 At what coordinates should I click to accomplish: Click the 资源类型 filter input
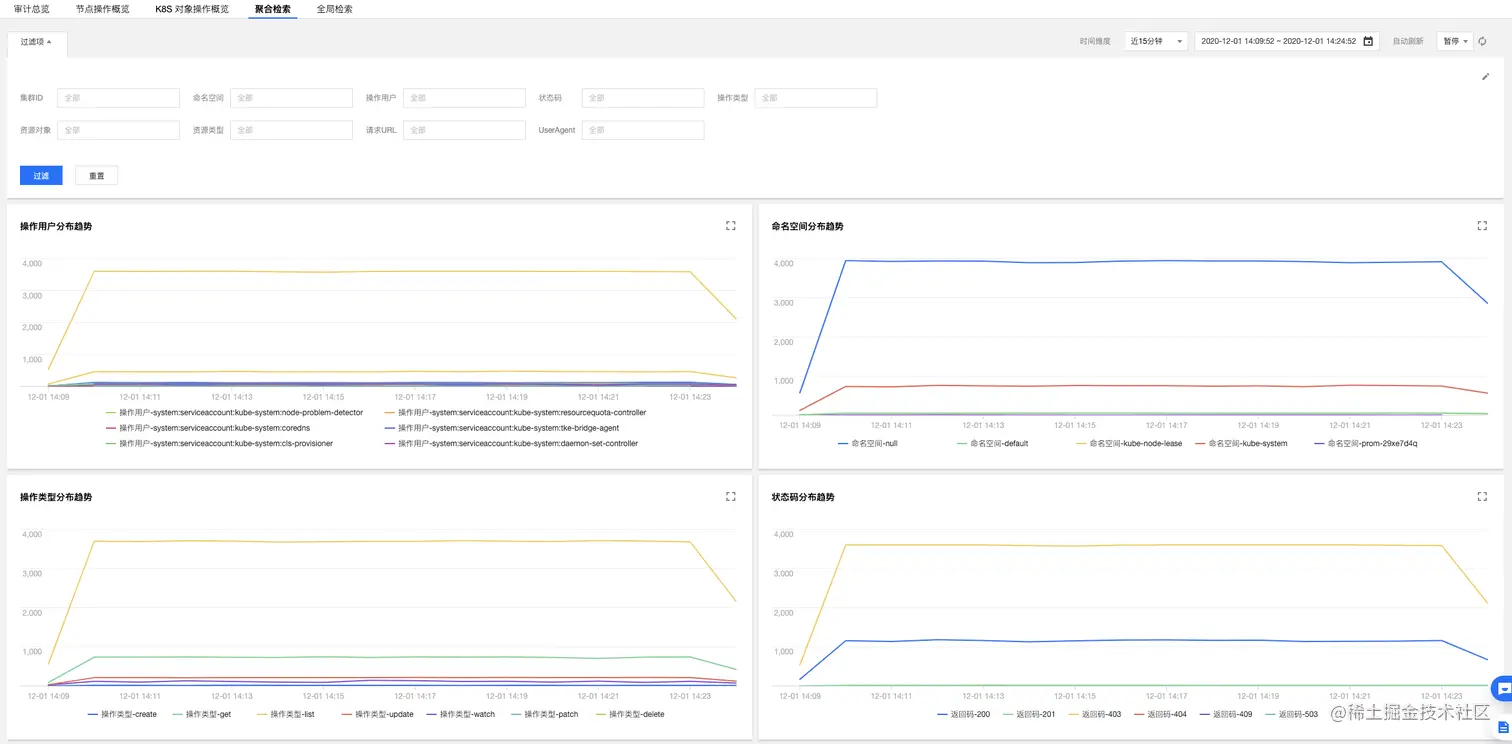click(x=291, y=130)
